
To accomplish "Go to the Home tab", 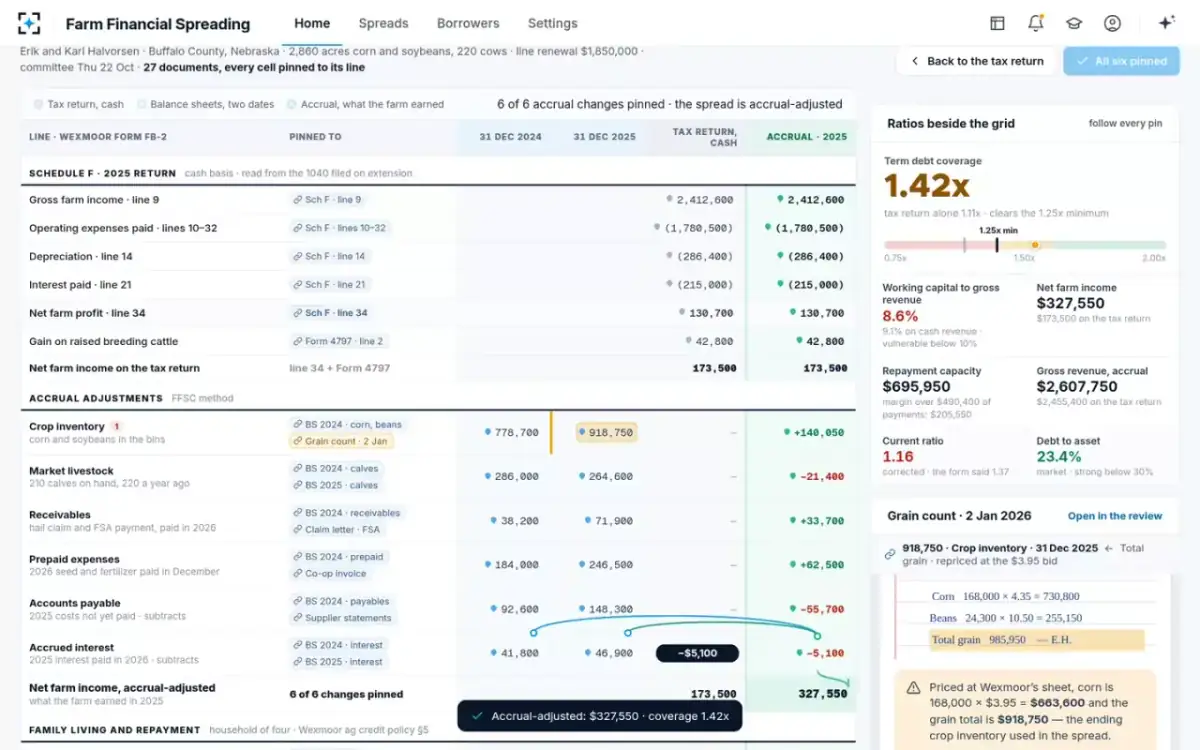I will 312,23.
